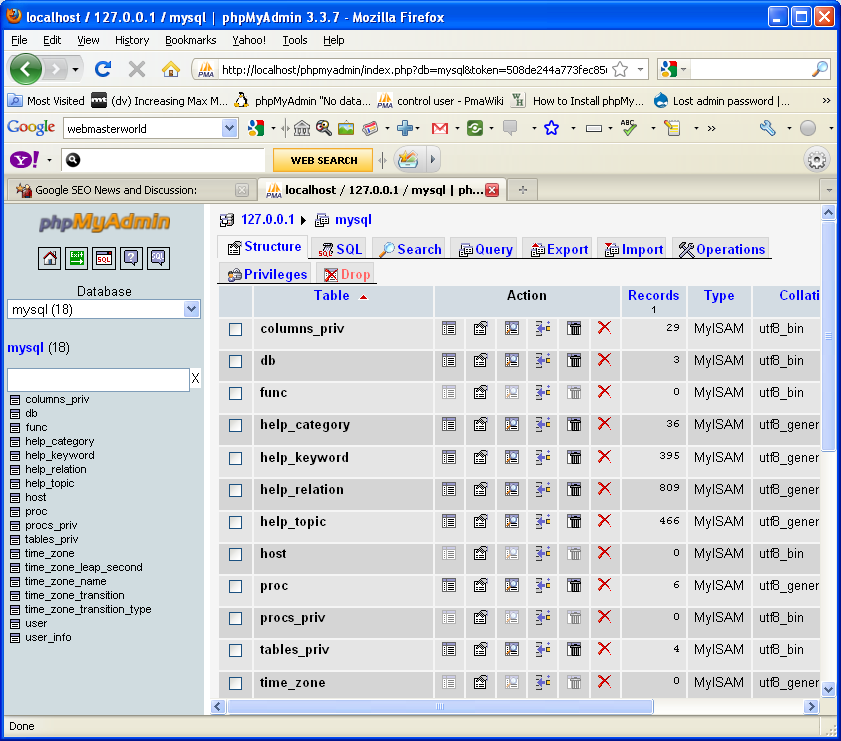Image resolution: width=841 pixels, height=741 pixels.
Task: Click the Insert icon for help_topic row
Action: click(543, 521)
